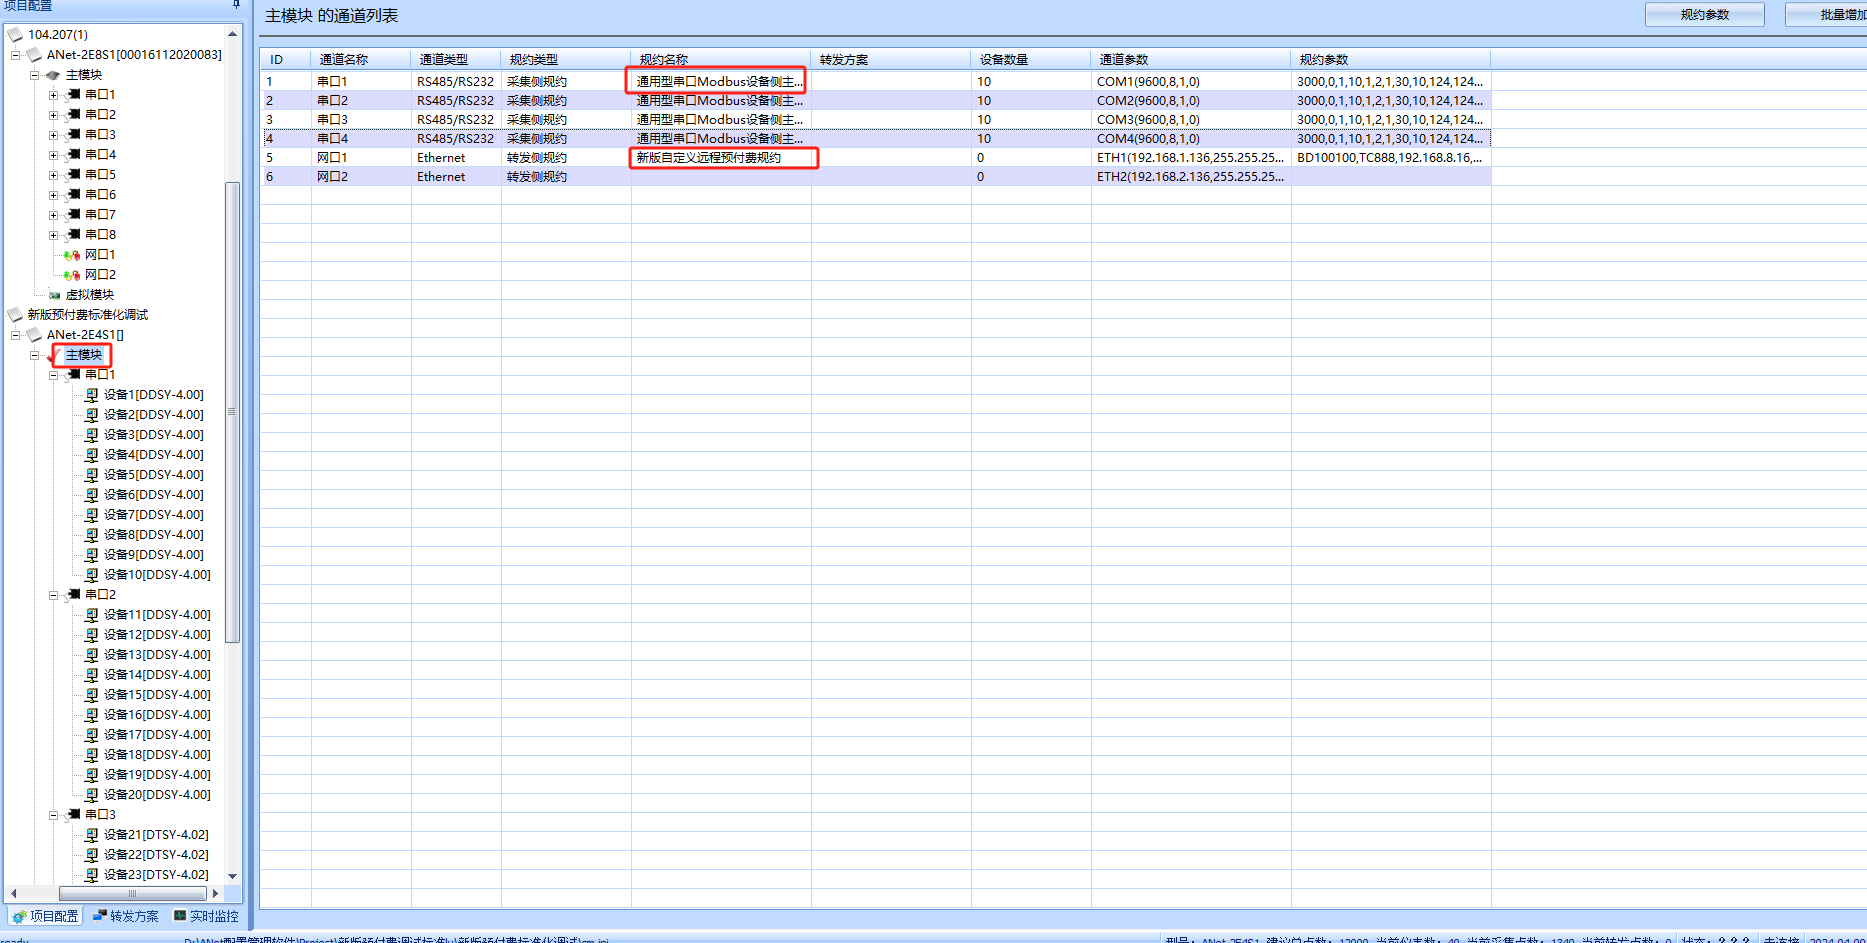The height and width of the screenshot is (943, 1867).
Task: Click the 新版预付费标准化调试 project icon
Action: click(x=15, y=315)
